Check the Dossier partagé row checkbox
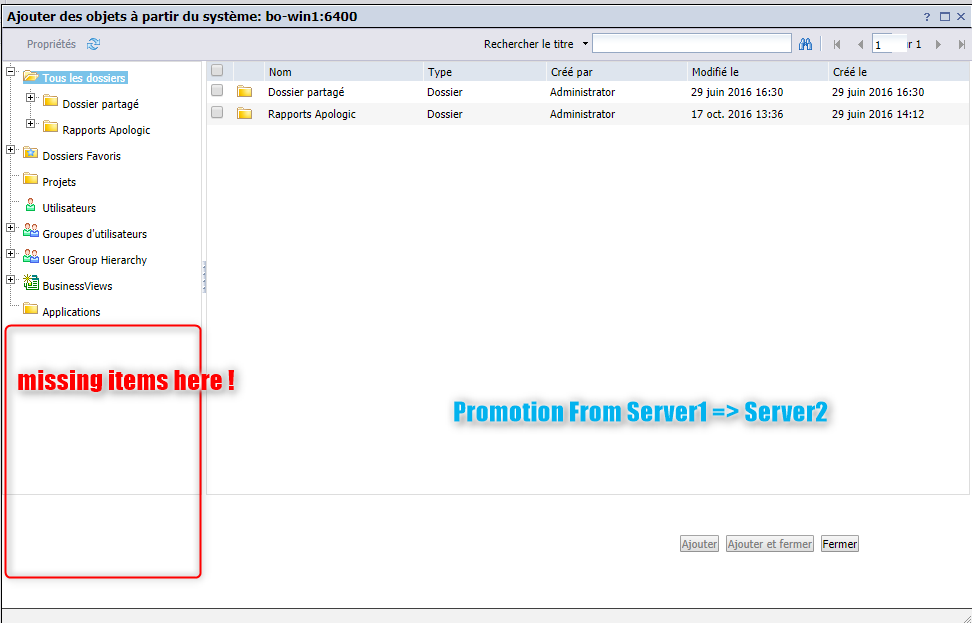 click(x=217, y=91)
